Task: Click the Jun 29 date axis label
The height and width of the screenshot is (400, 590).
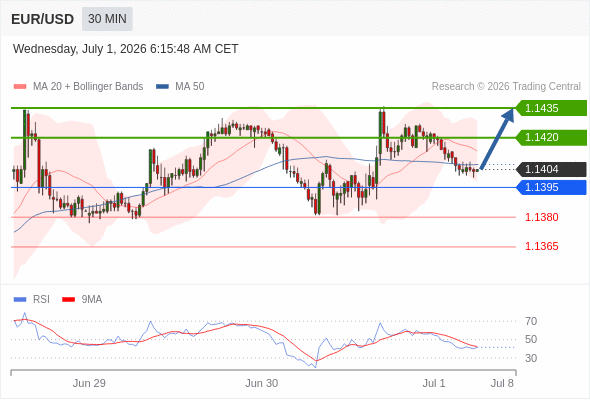Action: click(x=89, y=383)
